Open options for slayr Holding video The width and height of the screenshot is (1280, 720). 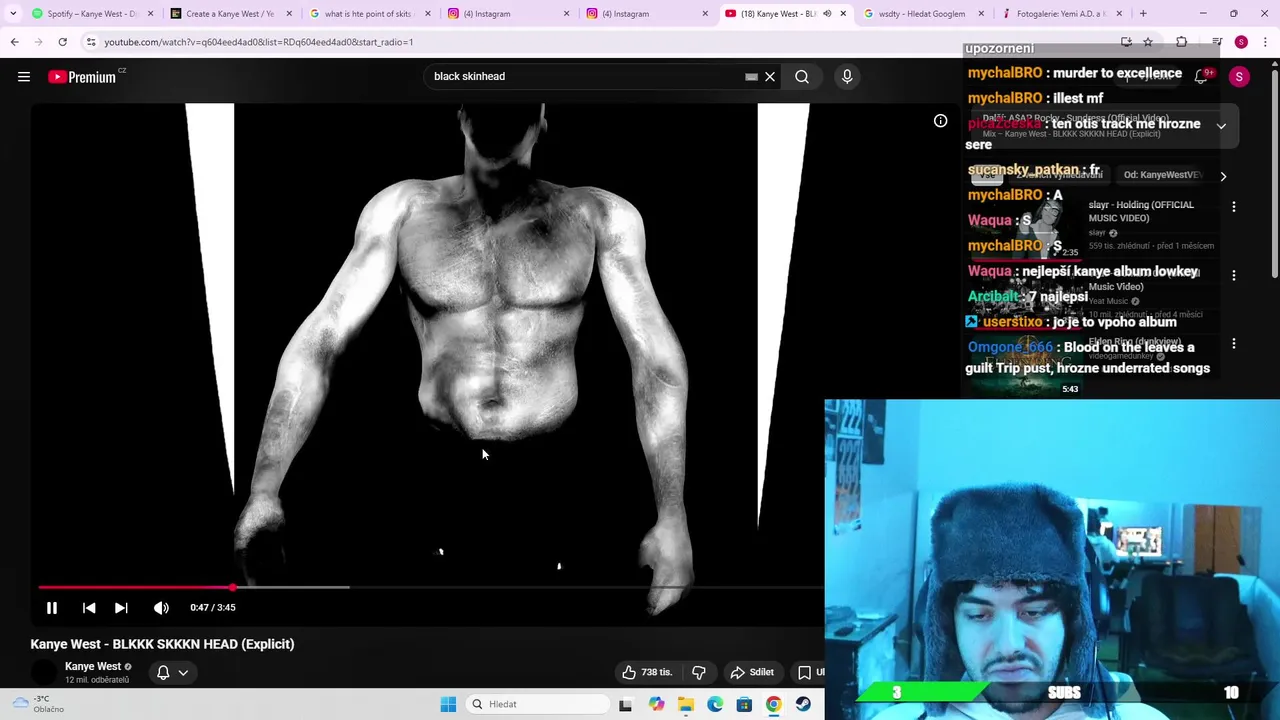tap(1234, 207)
